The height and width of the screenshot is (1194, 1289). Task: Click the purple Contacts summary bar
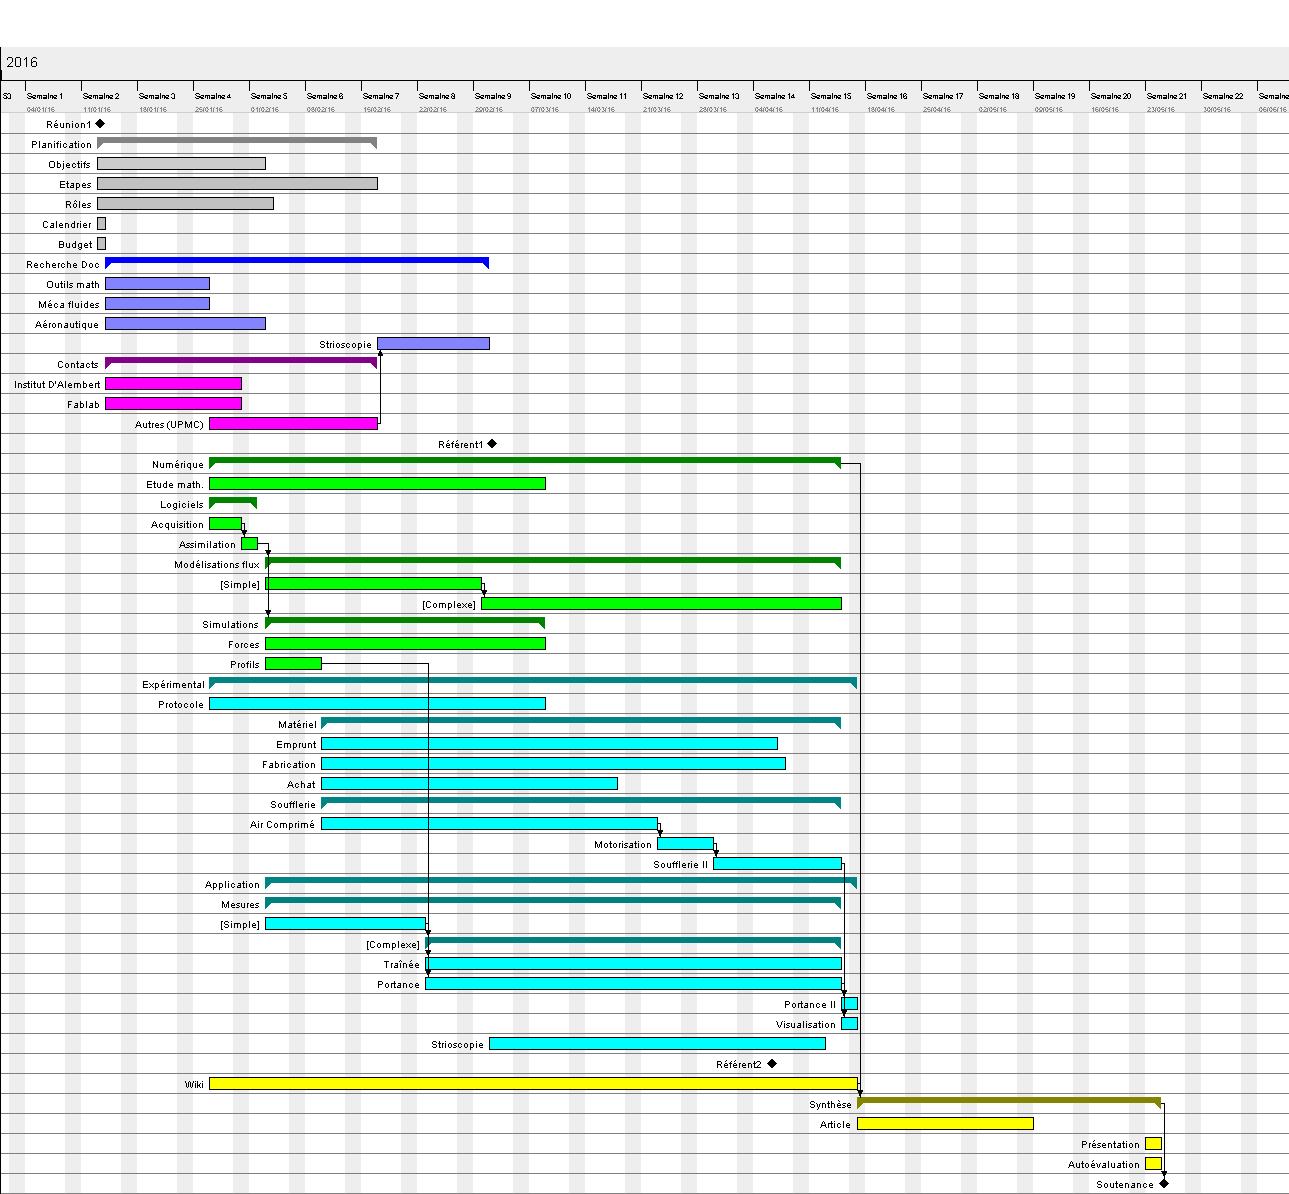coord(240,361)
